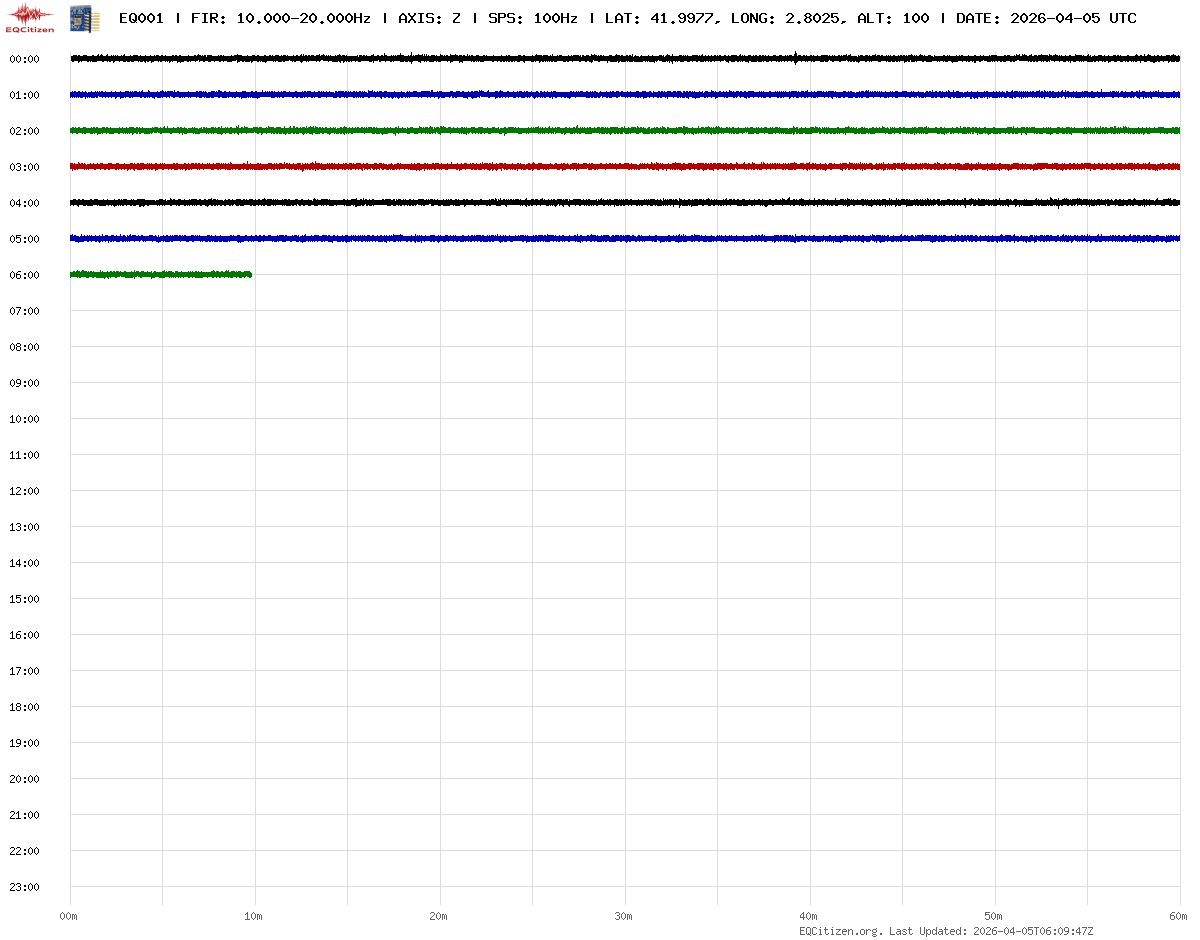Open the EQCitizen.org footer link

click(840, 931)
